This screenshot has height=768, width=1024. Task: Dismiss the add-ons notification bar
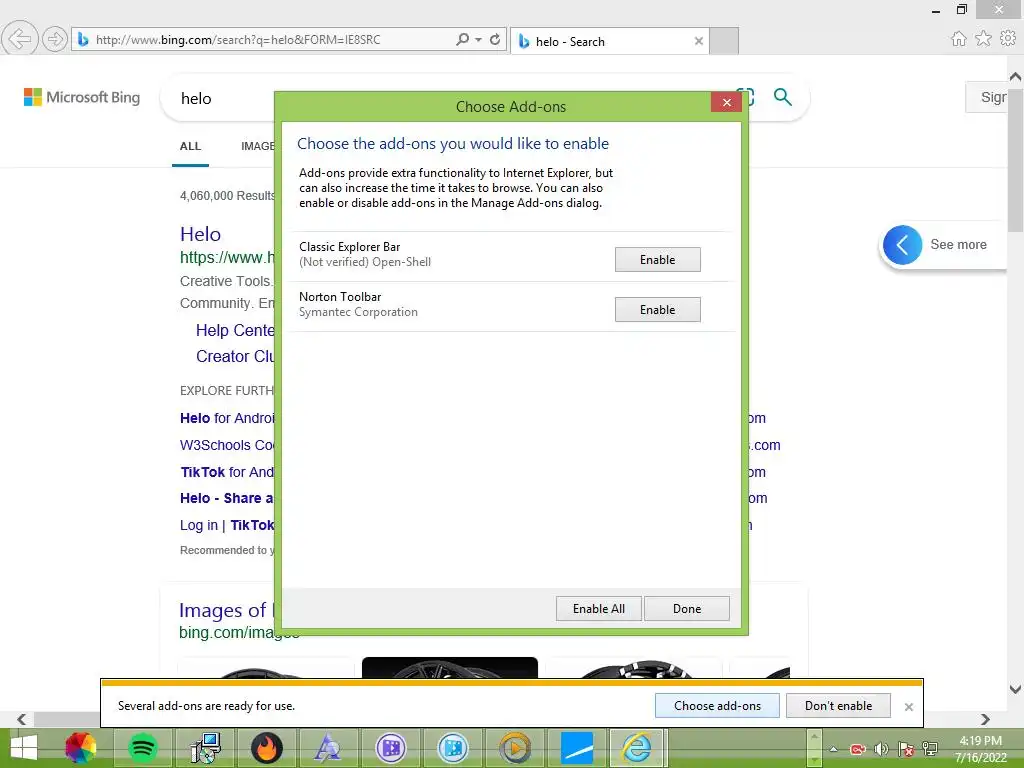click(908, 707)
